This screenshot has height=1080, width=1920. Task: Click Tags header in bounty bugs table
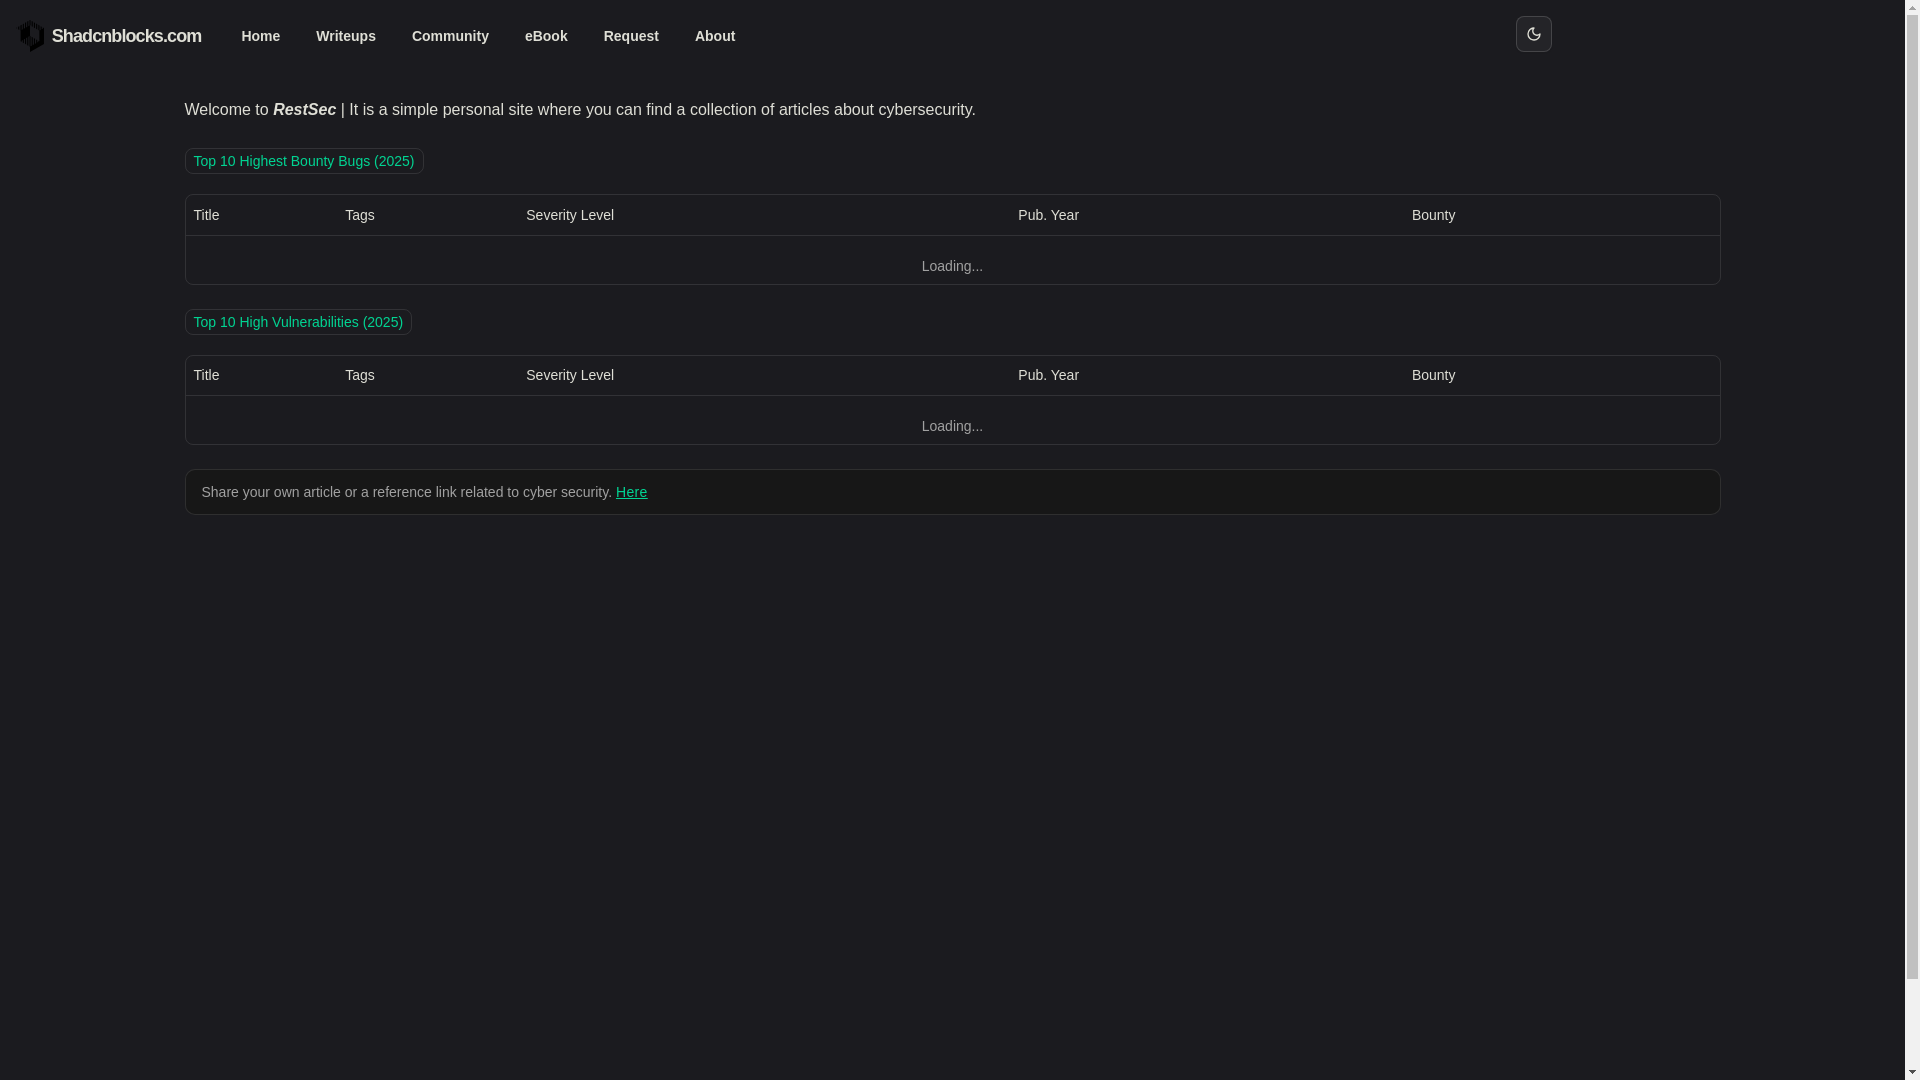click(x=360, y=215)
